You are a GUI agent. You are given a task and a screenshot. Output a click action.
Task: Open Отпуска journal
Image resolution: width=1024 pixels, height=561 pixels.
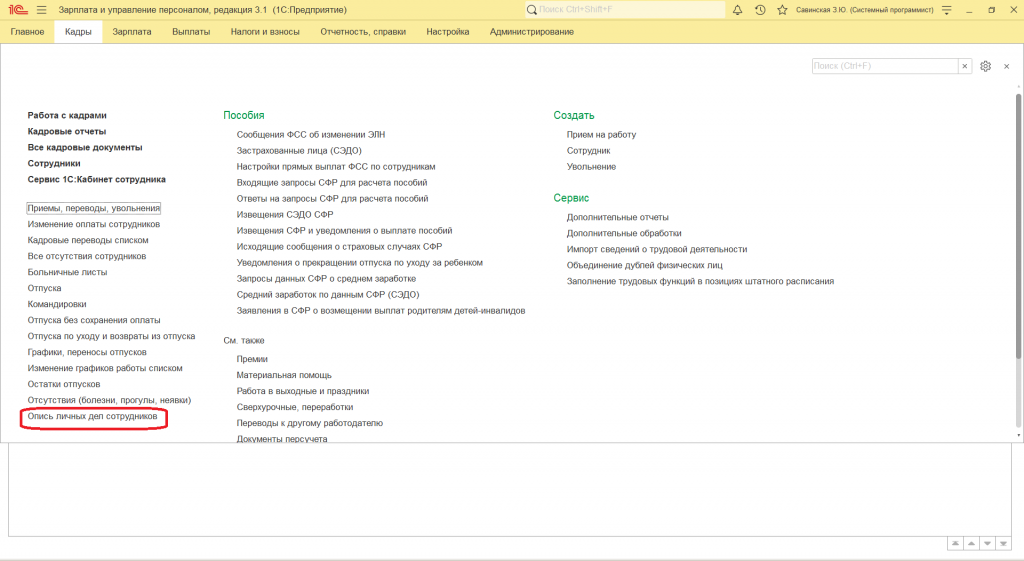coord(44,288)
